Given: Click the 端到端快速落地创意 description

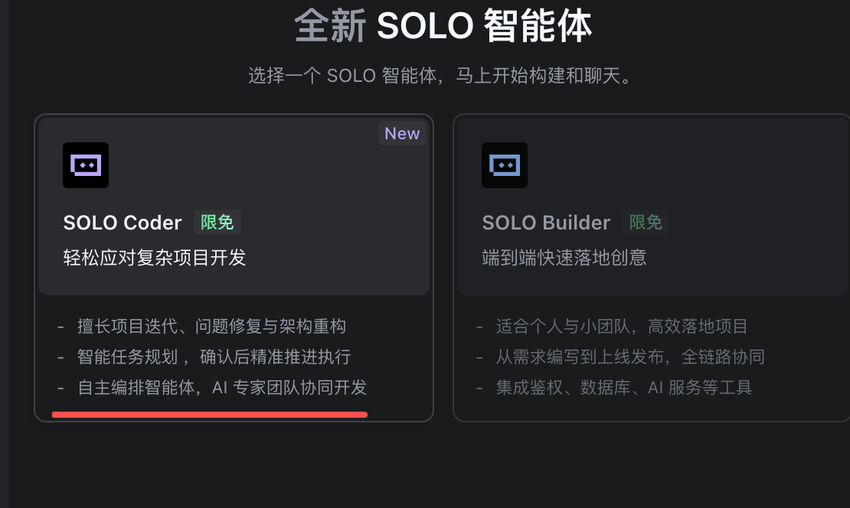Looking at the screenshot, I should click(564, 258).
